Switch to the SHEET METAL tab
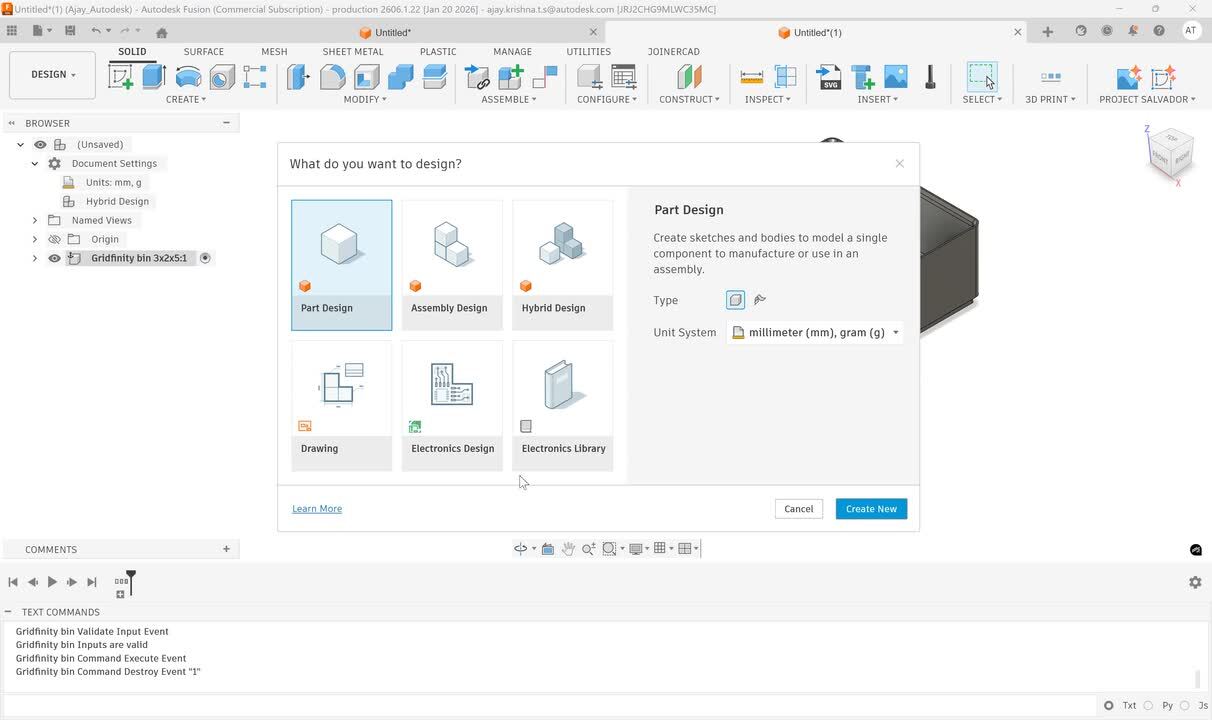The width and height of the screenshot is (1212, 720). pyautogui.click(x=352, y=51)
